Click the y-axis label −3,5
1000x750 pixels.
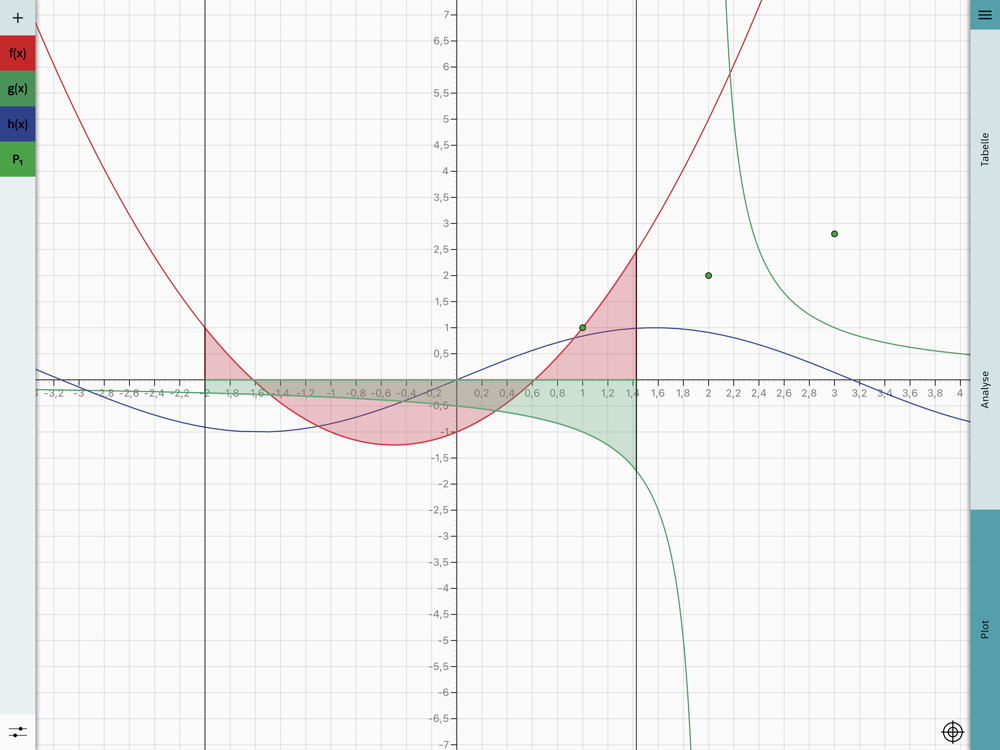438,562
